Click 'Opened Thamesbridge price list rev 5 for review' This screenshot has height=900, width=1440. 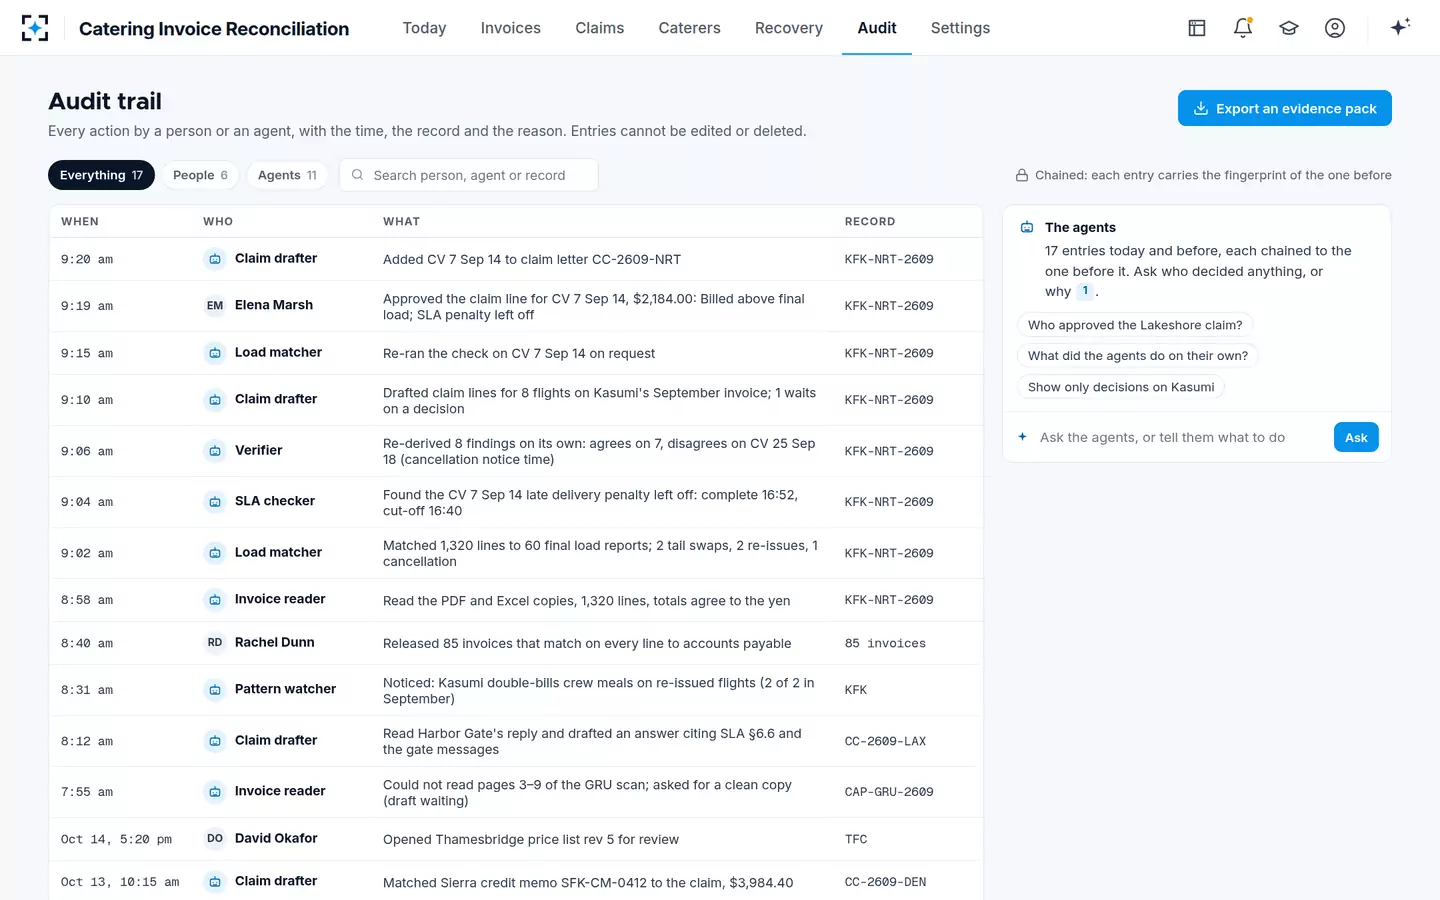531,839
